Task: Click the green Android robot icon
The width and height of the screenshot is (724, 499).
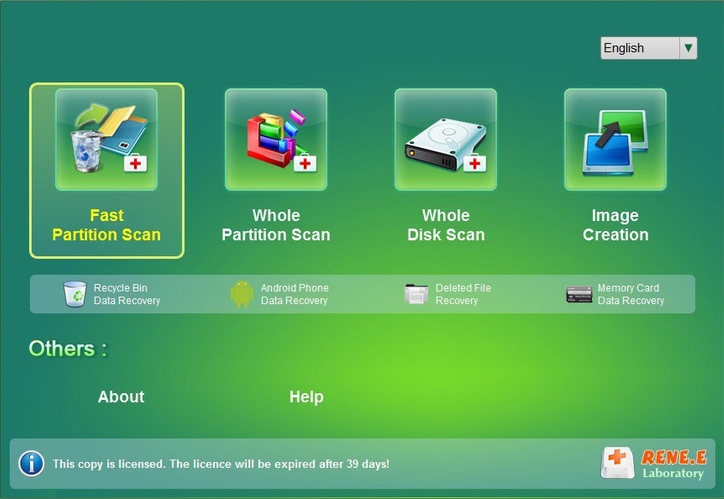Action: tap(242, 294)
